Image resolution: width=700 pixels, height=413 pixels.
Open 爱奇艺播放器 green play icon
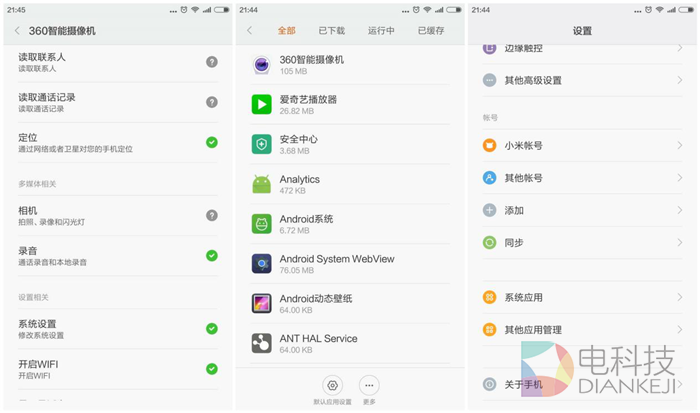click(x=262, y=104)
